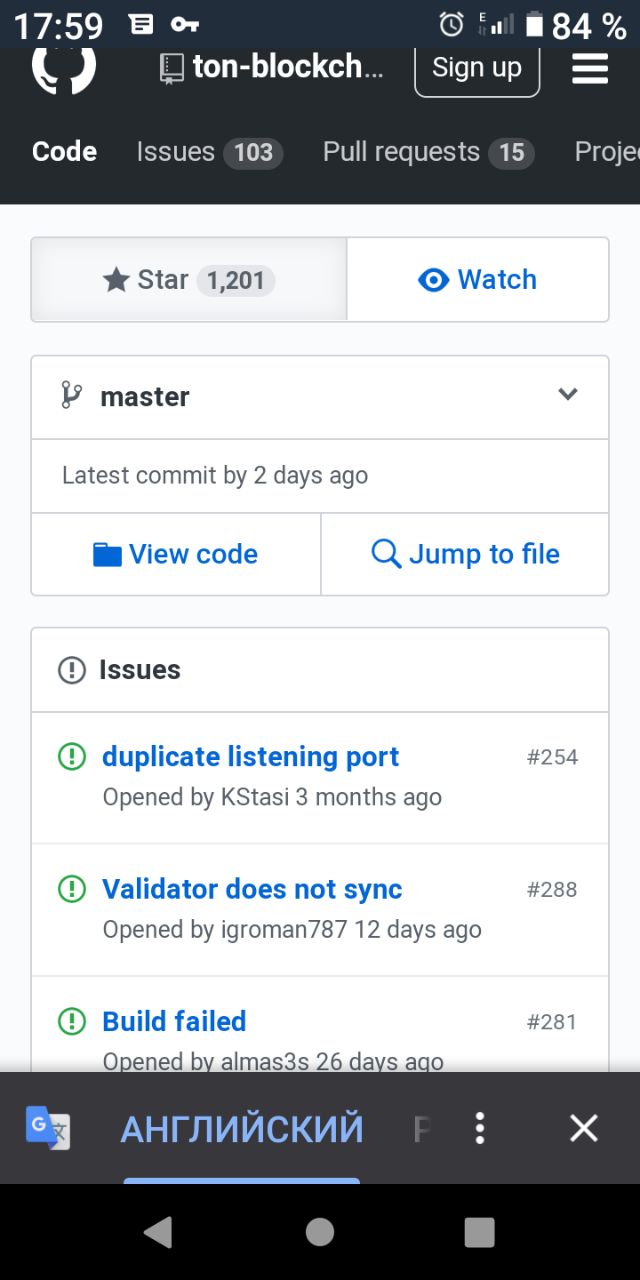Open the Issues tab with 103 count
This screenshot has width=640, height=1280.
click(x=210, y=152)
